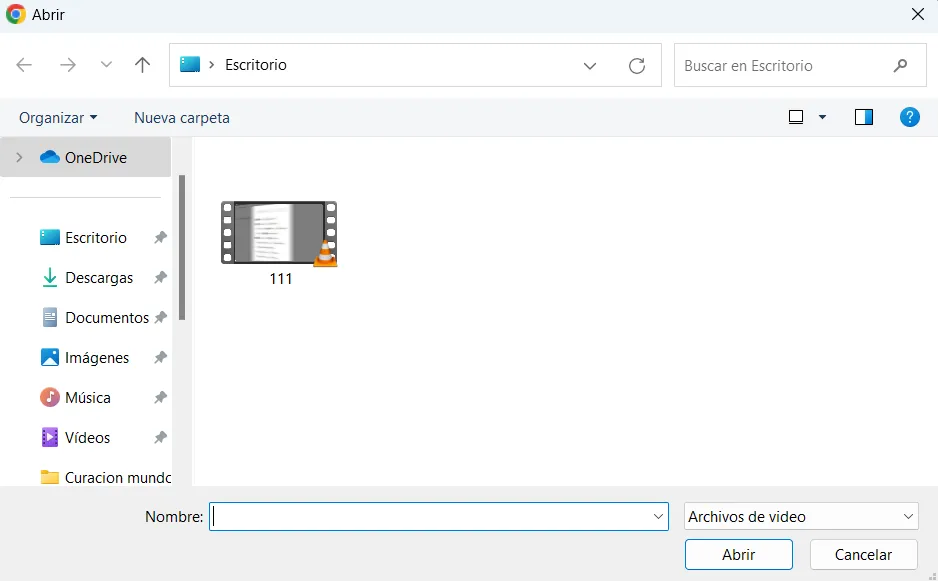Image resolution: width=938 pixels, height=581 pixels.
Task: Focus the Buscar en Escritorio search box
Action: pos(785,65)
